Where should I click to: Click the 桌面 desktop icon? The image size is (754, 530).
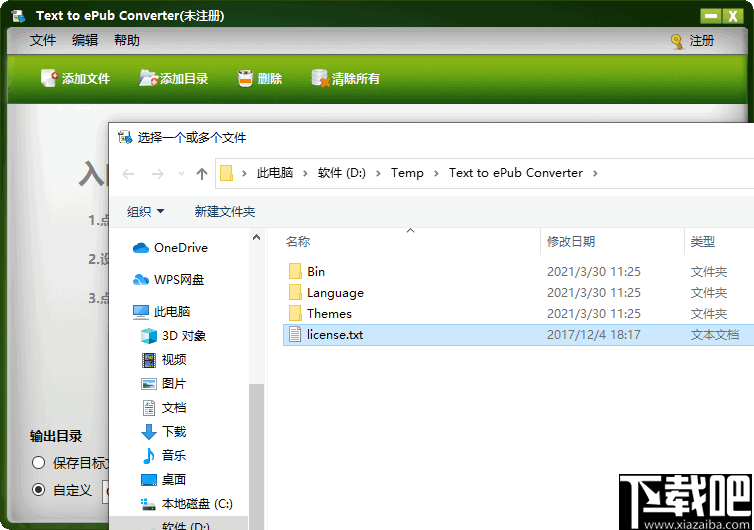[x=149, y=480]
